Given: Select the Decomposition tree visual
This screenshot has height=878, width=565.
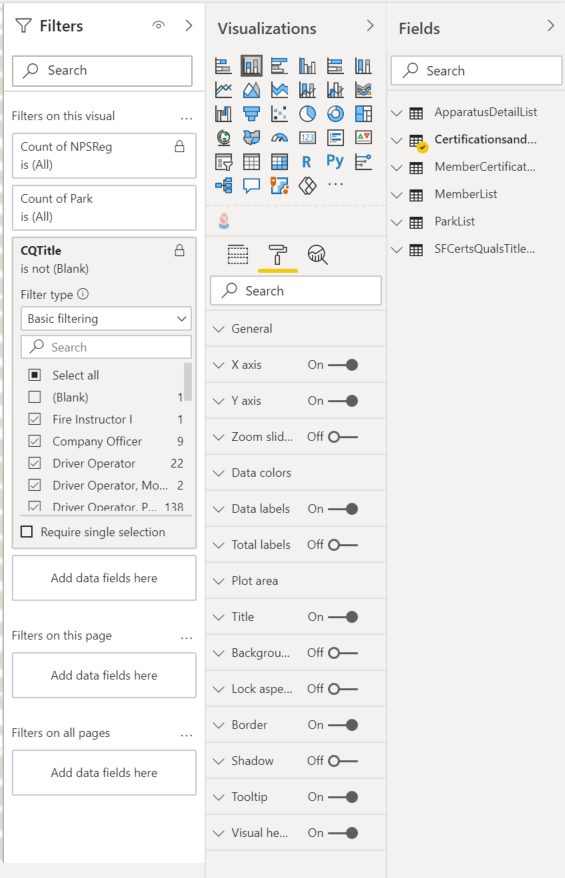Looking at the screenshot, I should (x=223, y=185).
